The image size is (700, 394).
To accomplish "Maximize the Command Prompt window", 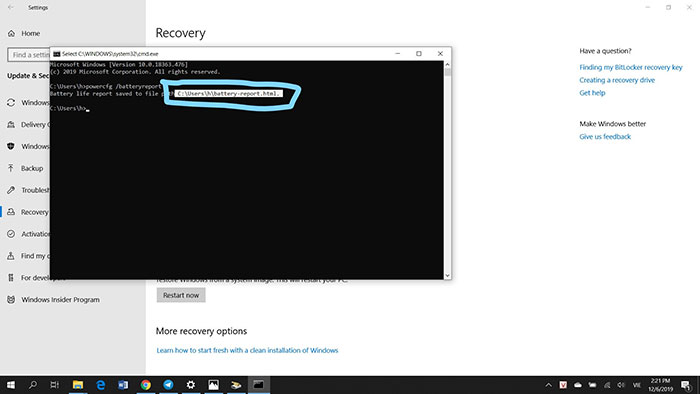I will [x=419, y=54].
